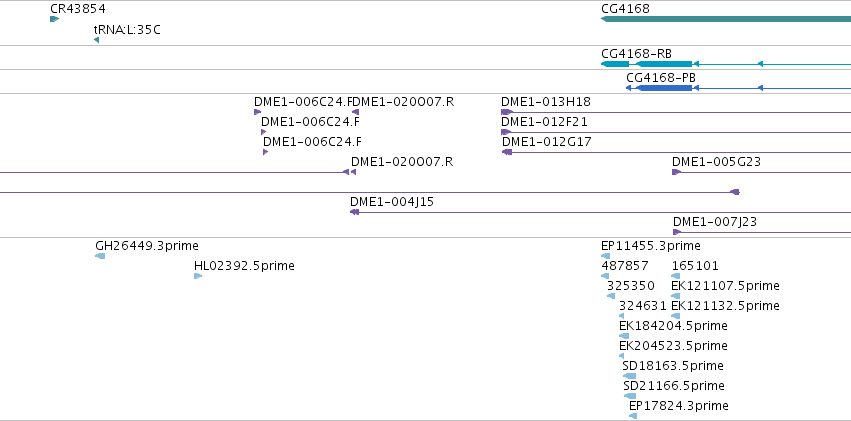Select the CG4168-PB dark blue coding block
The width and height of the screenshot is (851, 421).
[664, 87]
